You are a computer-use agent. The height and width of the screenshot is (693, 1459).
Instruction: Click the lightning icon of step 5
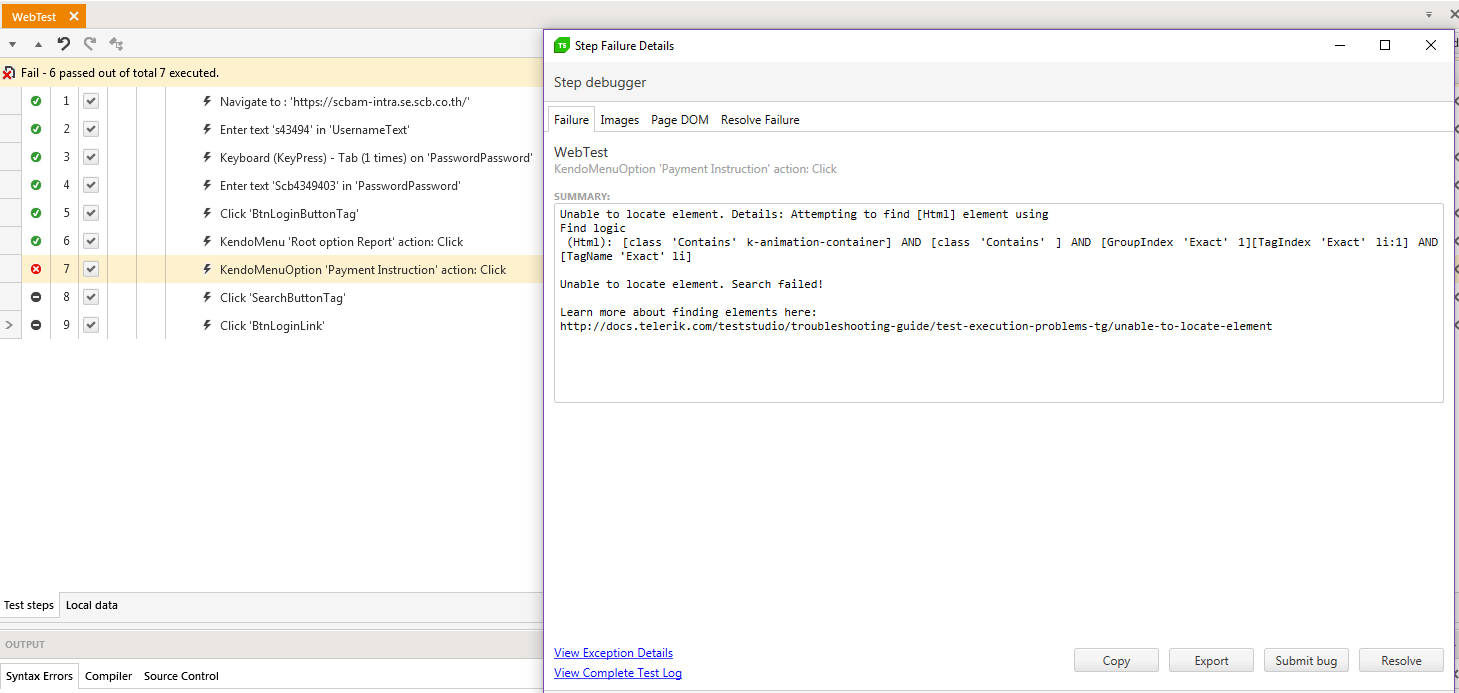click(x=207, y=213)
